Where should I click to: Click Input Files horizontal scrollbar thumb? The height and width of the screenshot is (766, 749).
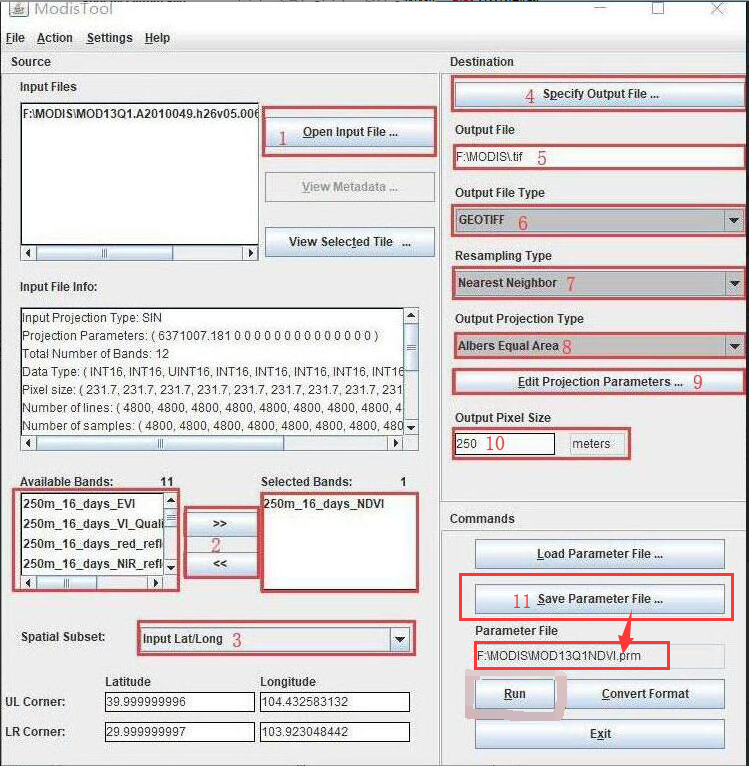[105, 253]
